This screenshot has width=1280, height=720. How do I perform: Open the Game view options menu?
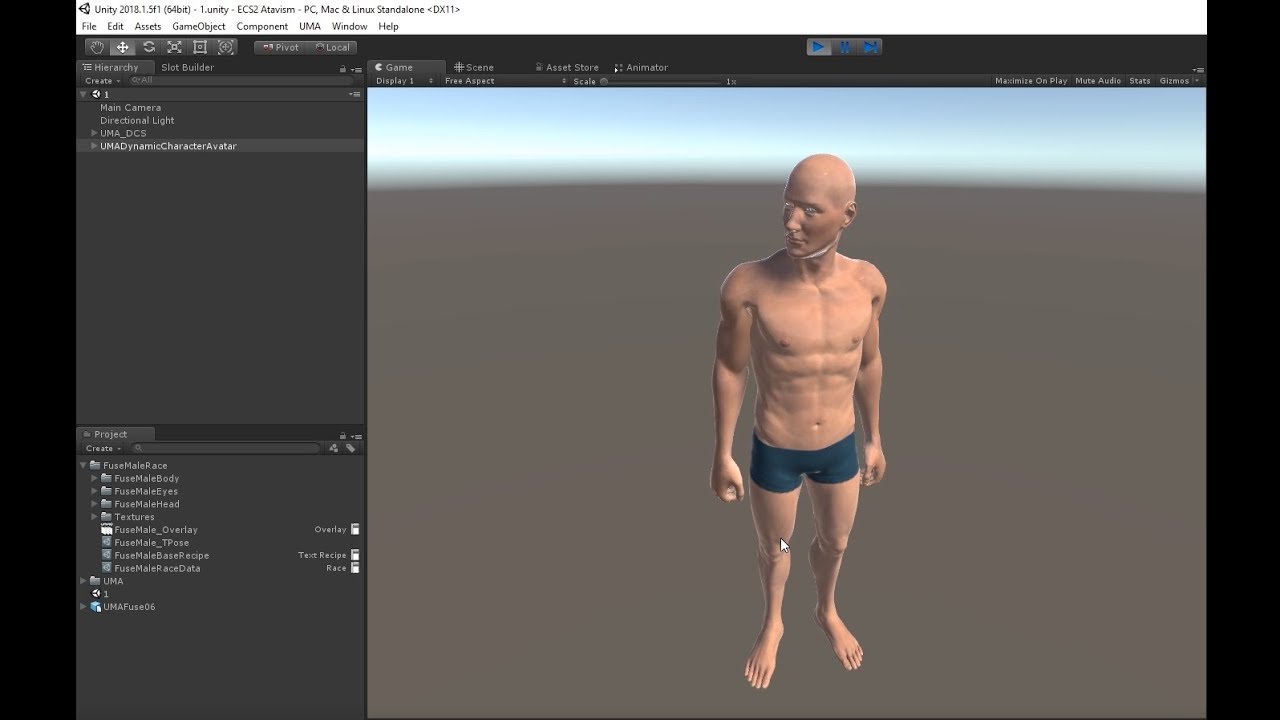(x=1198, y=69)
